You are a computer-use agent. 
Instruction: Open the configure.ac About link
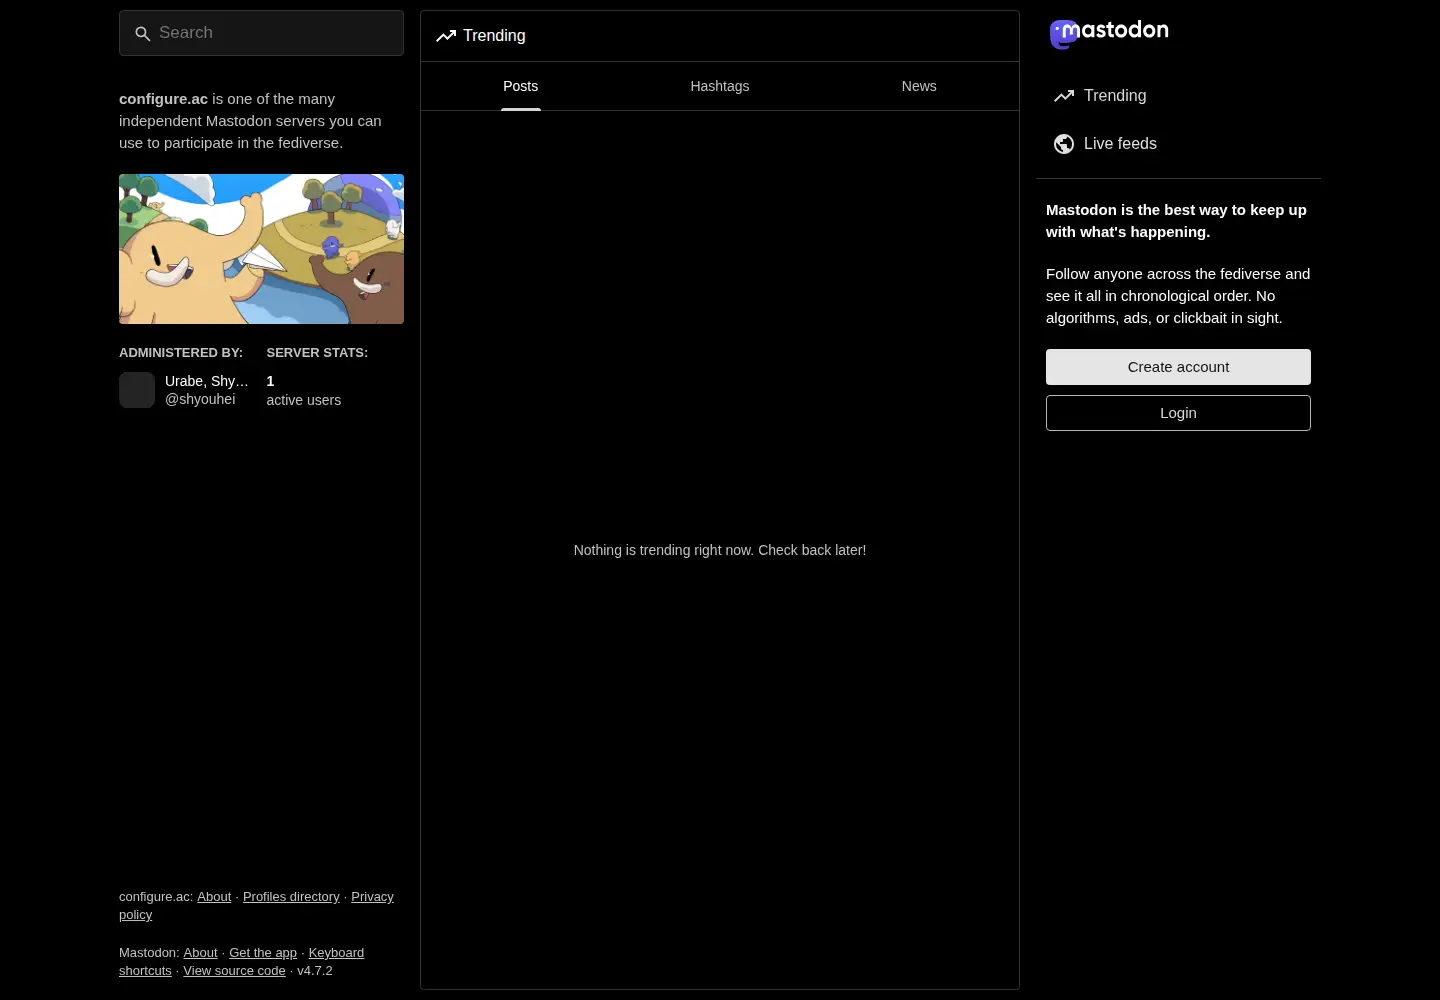tap(214, 897)
